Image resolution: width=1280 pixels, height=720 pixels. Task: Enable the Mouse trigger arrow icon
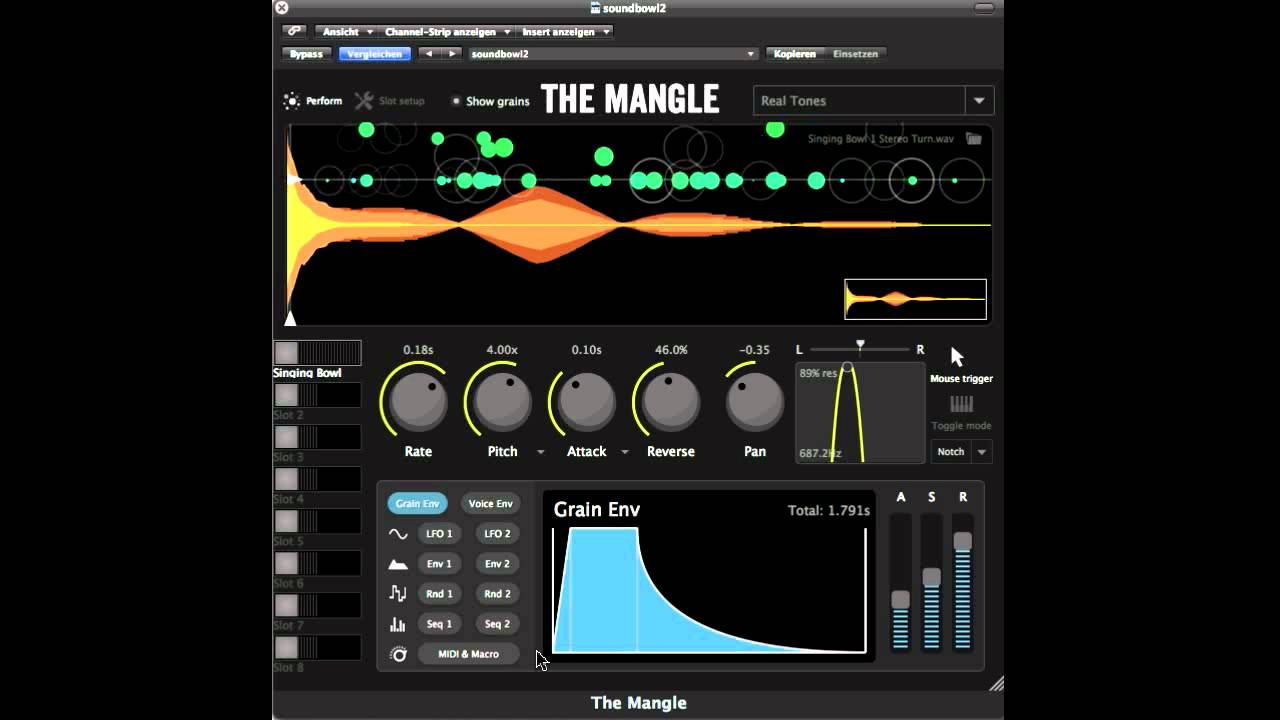(x=957, y=357)
